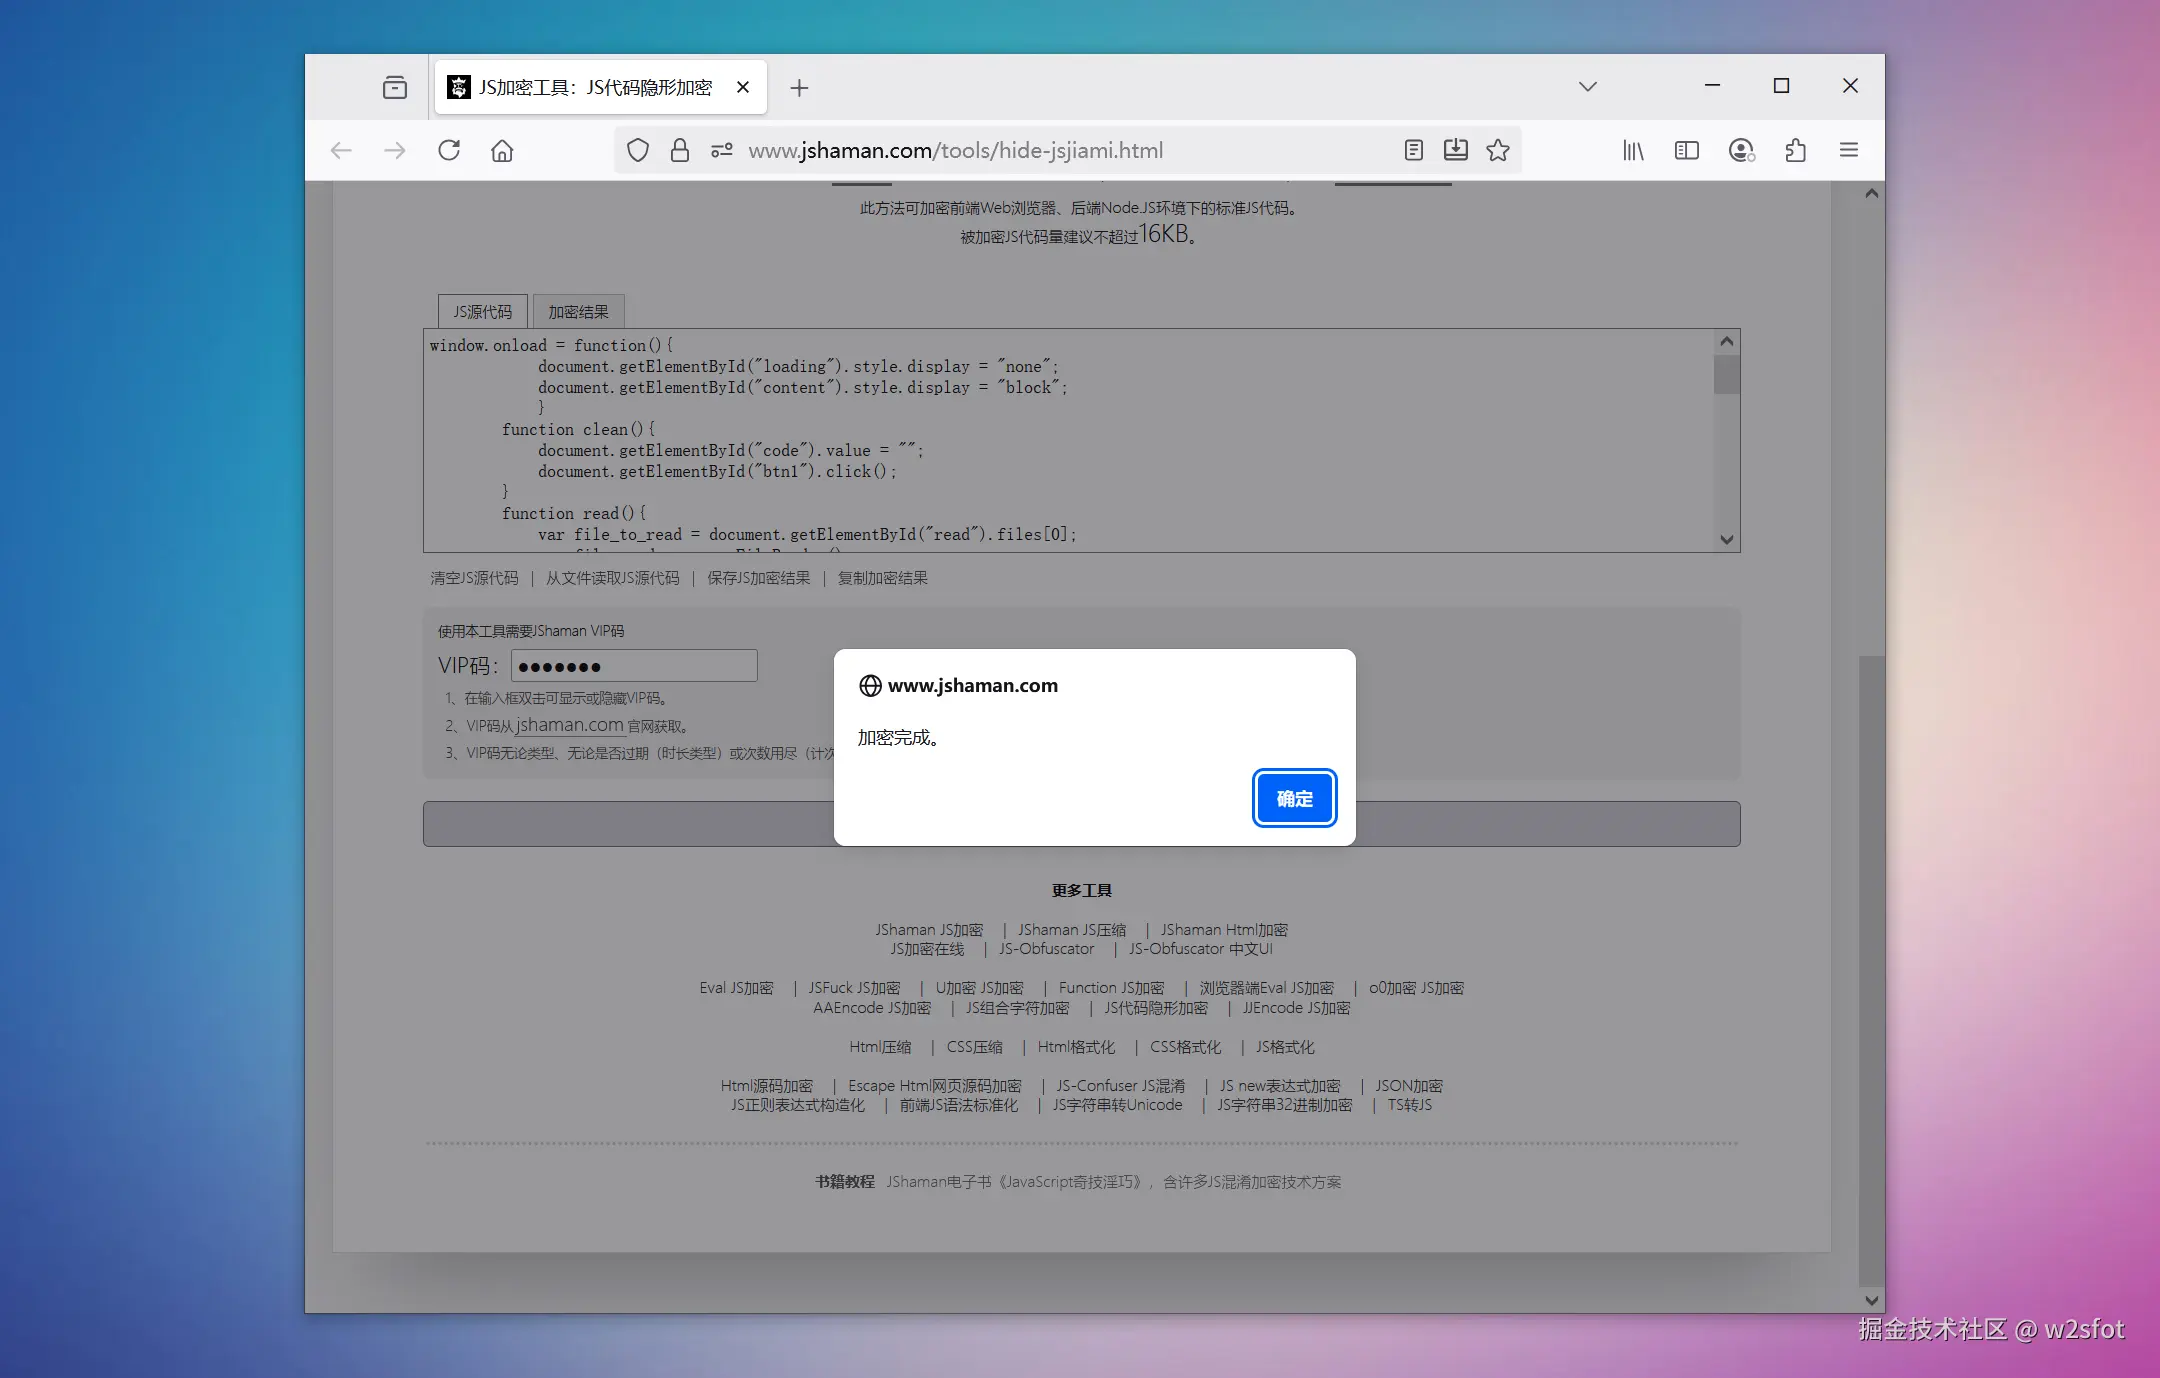This screenshot has width=2160, height=1378.
Task: Toggle reader view icon in address bar
Action: [1413, 150]
